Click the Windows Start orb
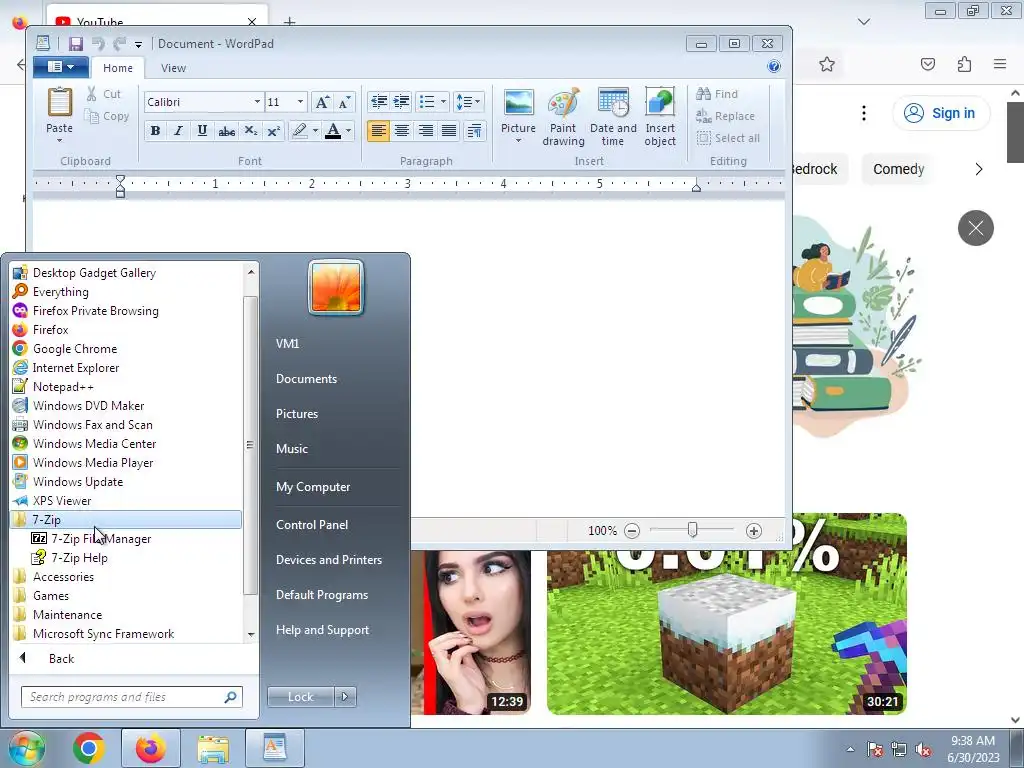 [x=25, y=748]
